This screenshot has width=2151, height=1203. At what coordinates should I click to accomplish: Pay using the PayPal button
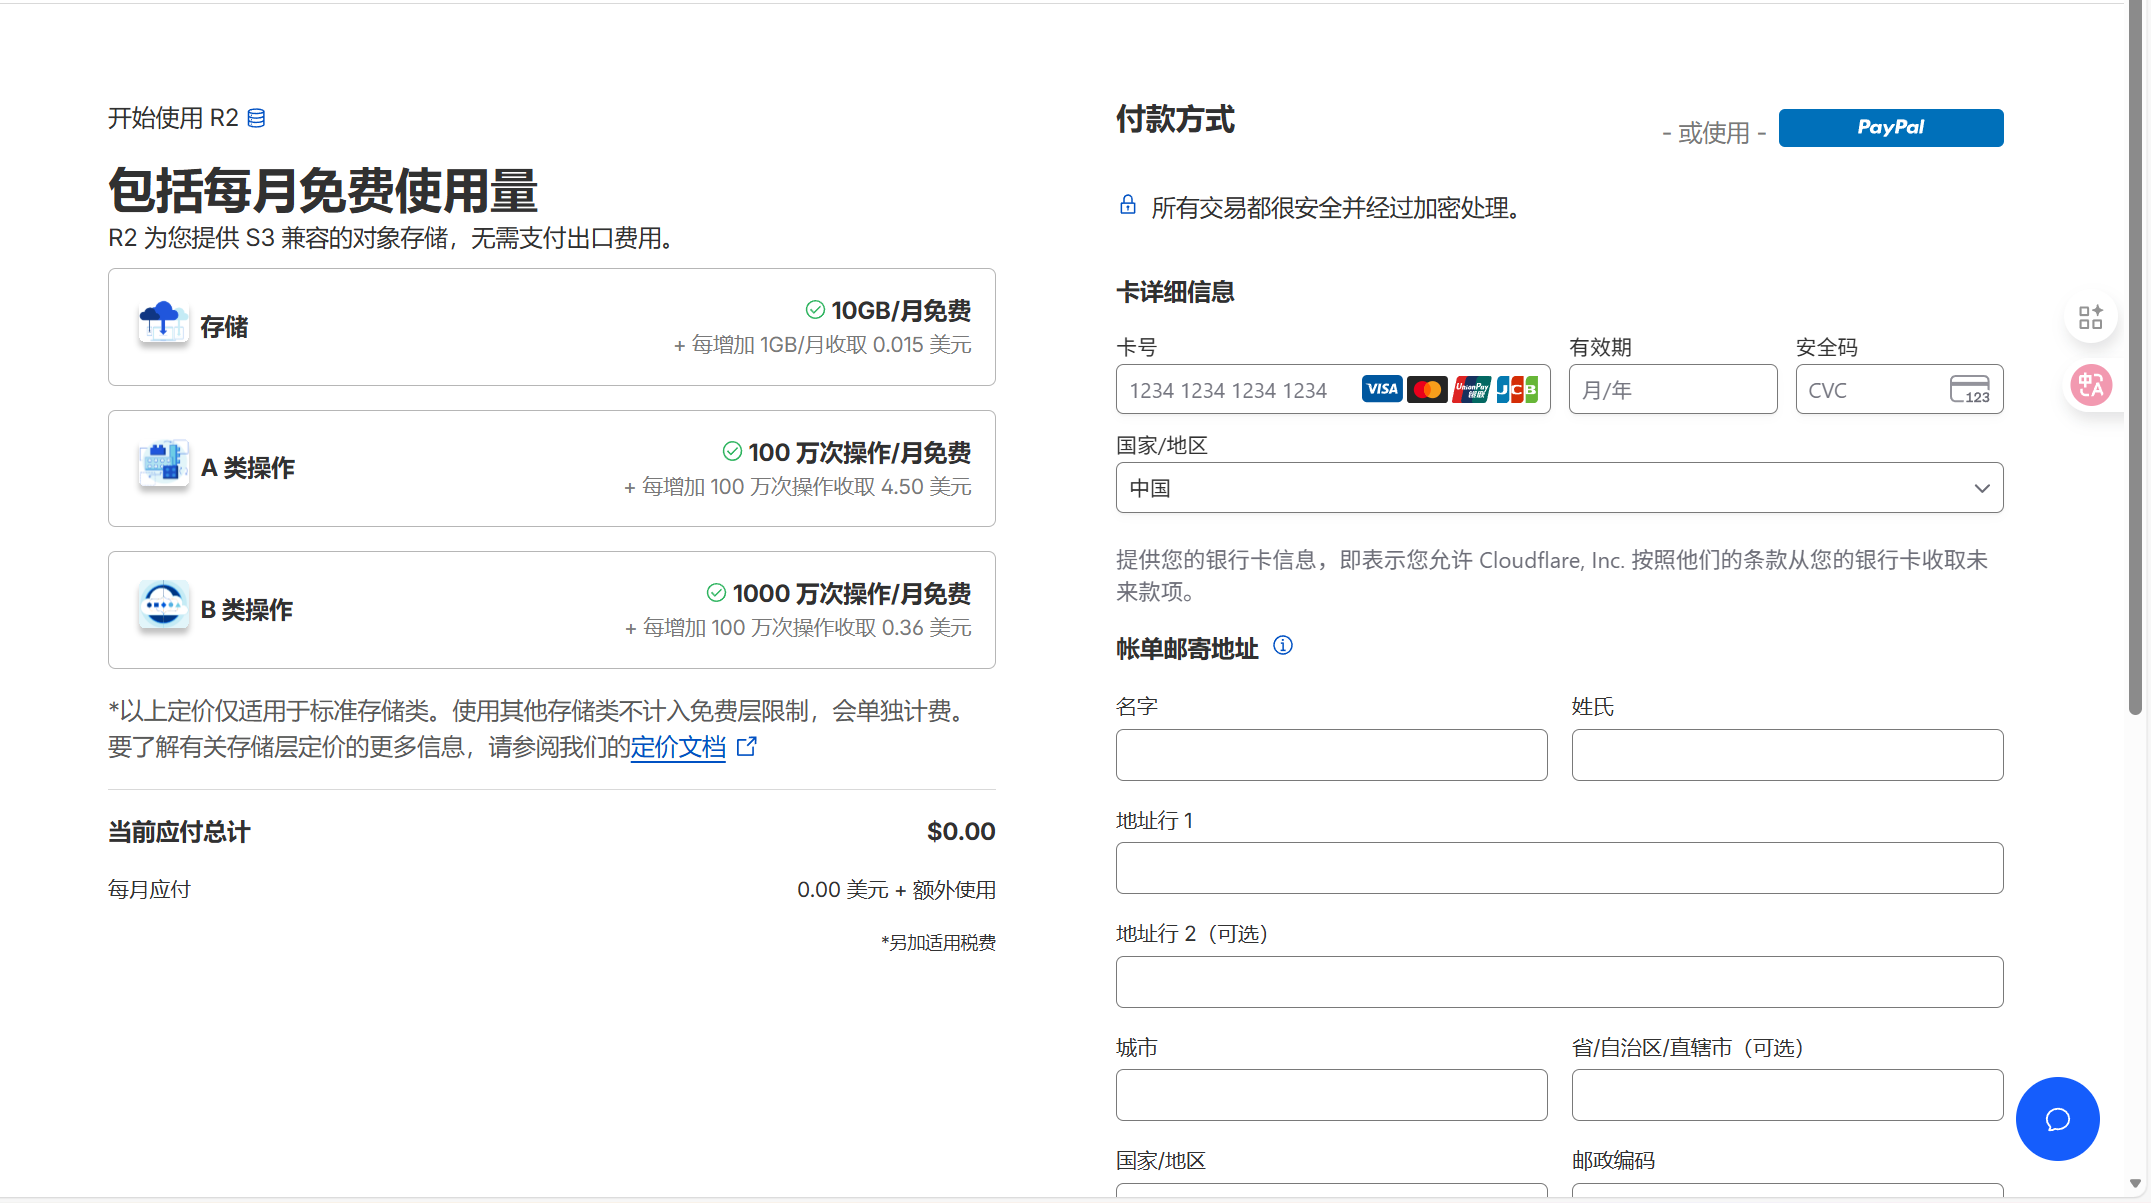click(x=1890, y=128)
